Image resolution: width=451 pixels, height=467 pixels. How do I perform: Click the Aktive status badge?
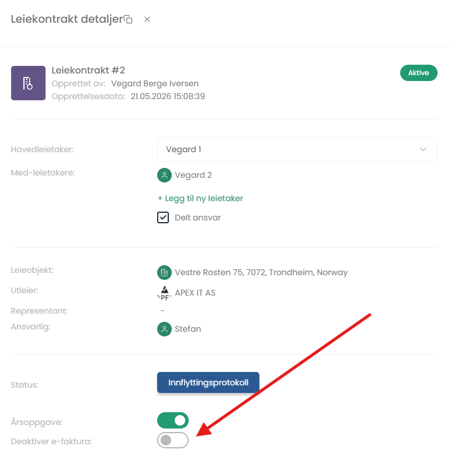(419, 73)
